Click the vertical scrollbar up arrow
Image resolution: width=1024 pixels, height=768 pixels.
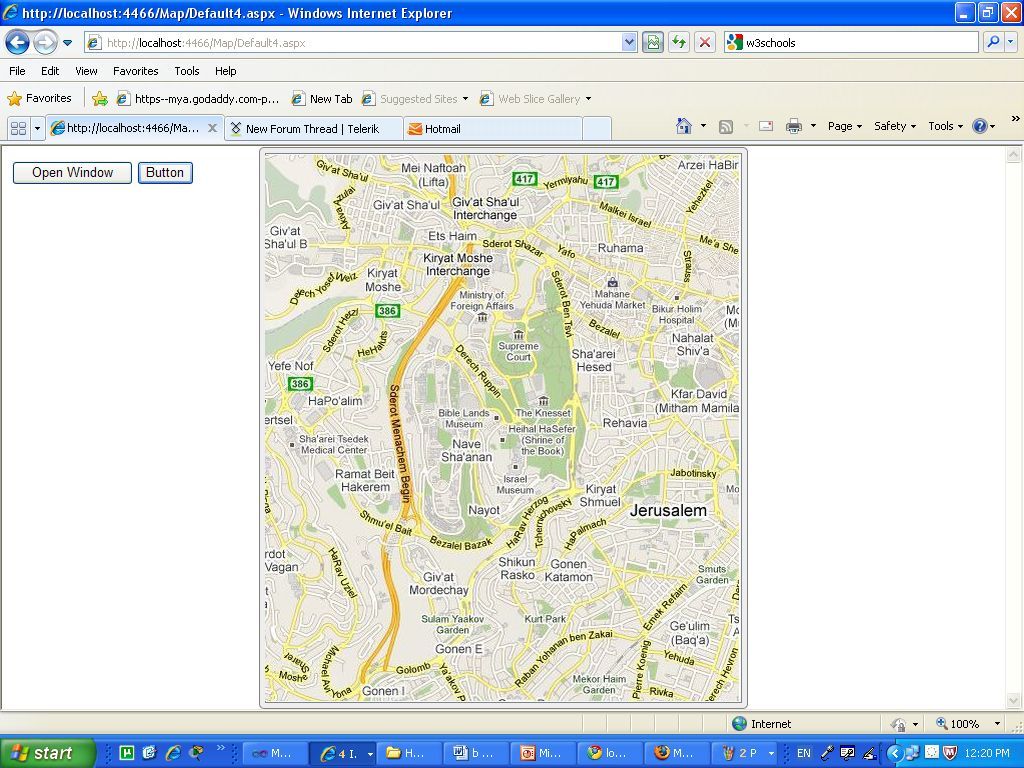pos(1014,155)
